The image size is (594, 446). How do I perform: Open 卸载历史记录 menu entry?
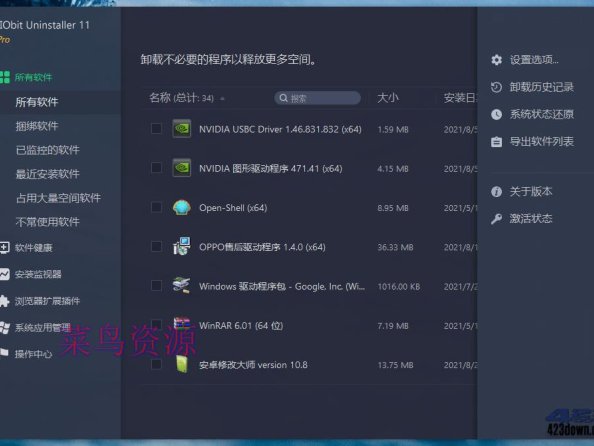(541, 87)
